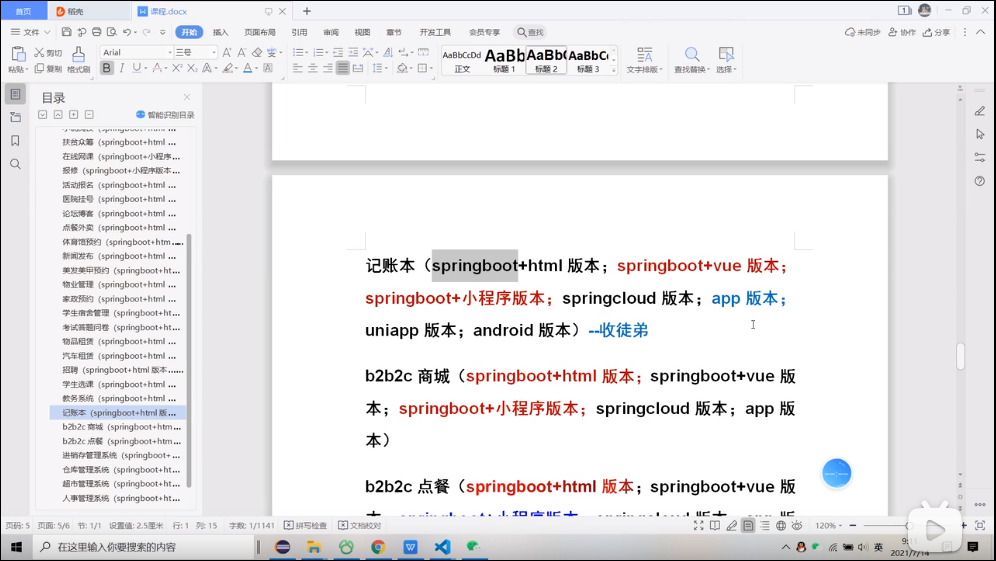Open line spacing dropdown
Viewport: 996px width, 561px height.
[x=386, y=68]
